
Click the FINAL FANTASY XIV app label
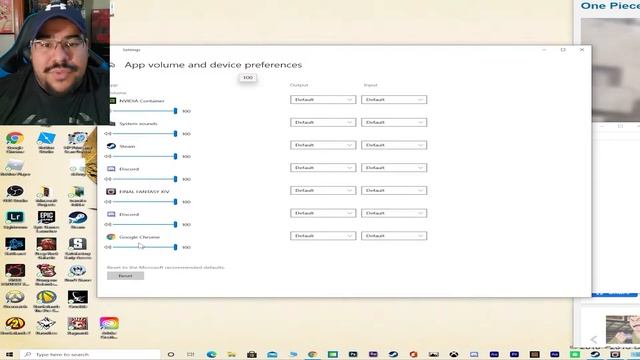pyautogui.click(x=144, y=191)
